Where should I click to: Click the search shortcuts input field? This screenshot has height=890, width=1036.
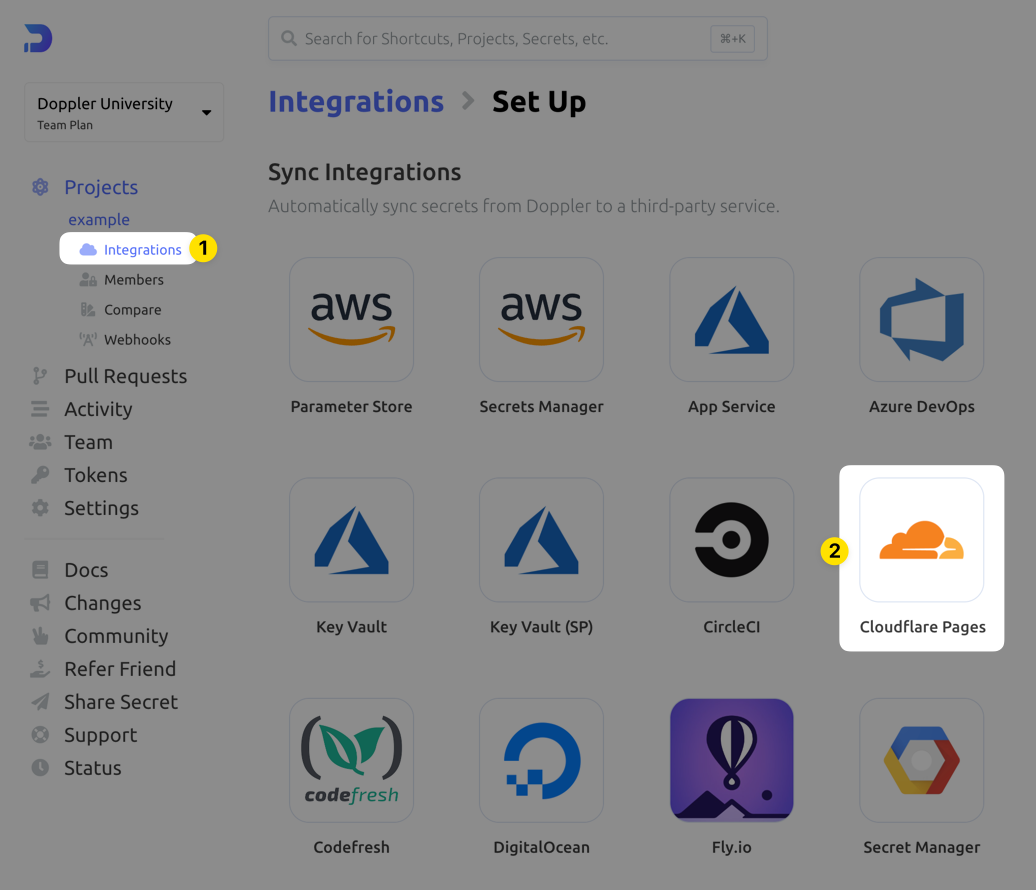click(x=517, y=38)
